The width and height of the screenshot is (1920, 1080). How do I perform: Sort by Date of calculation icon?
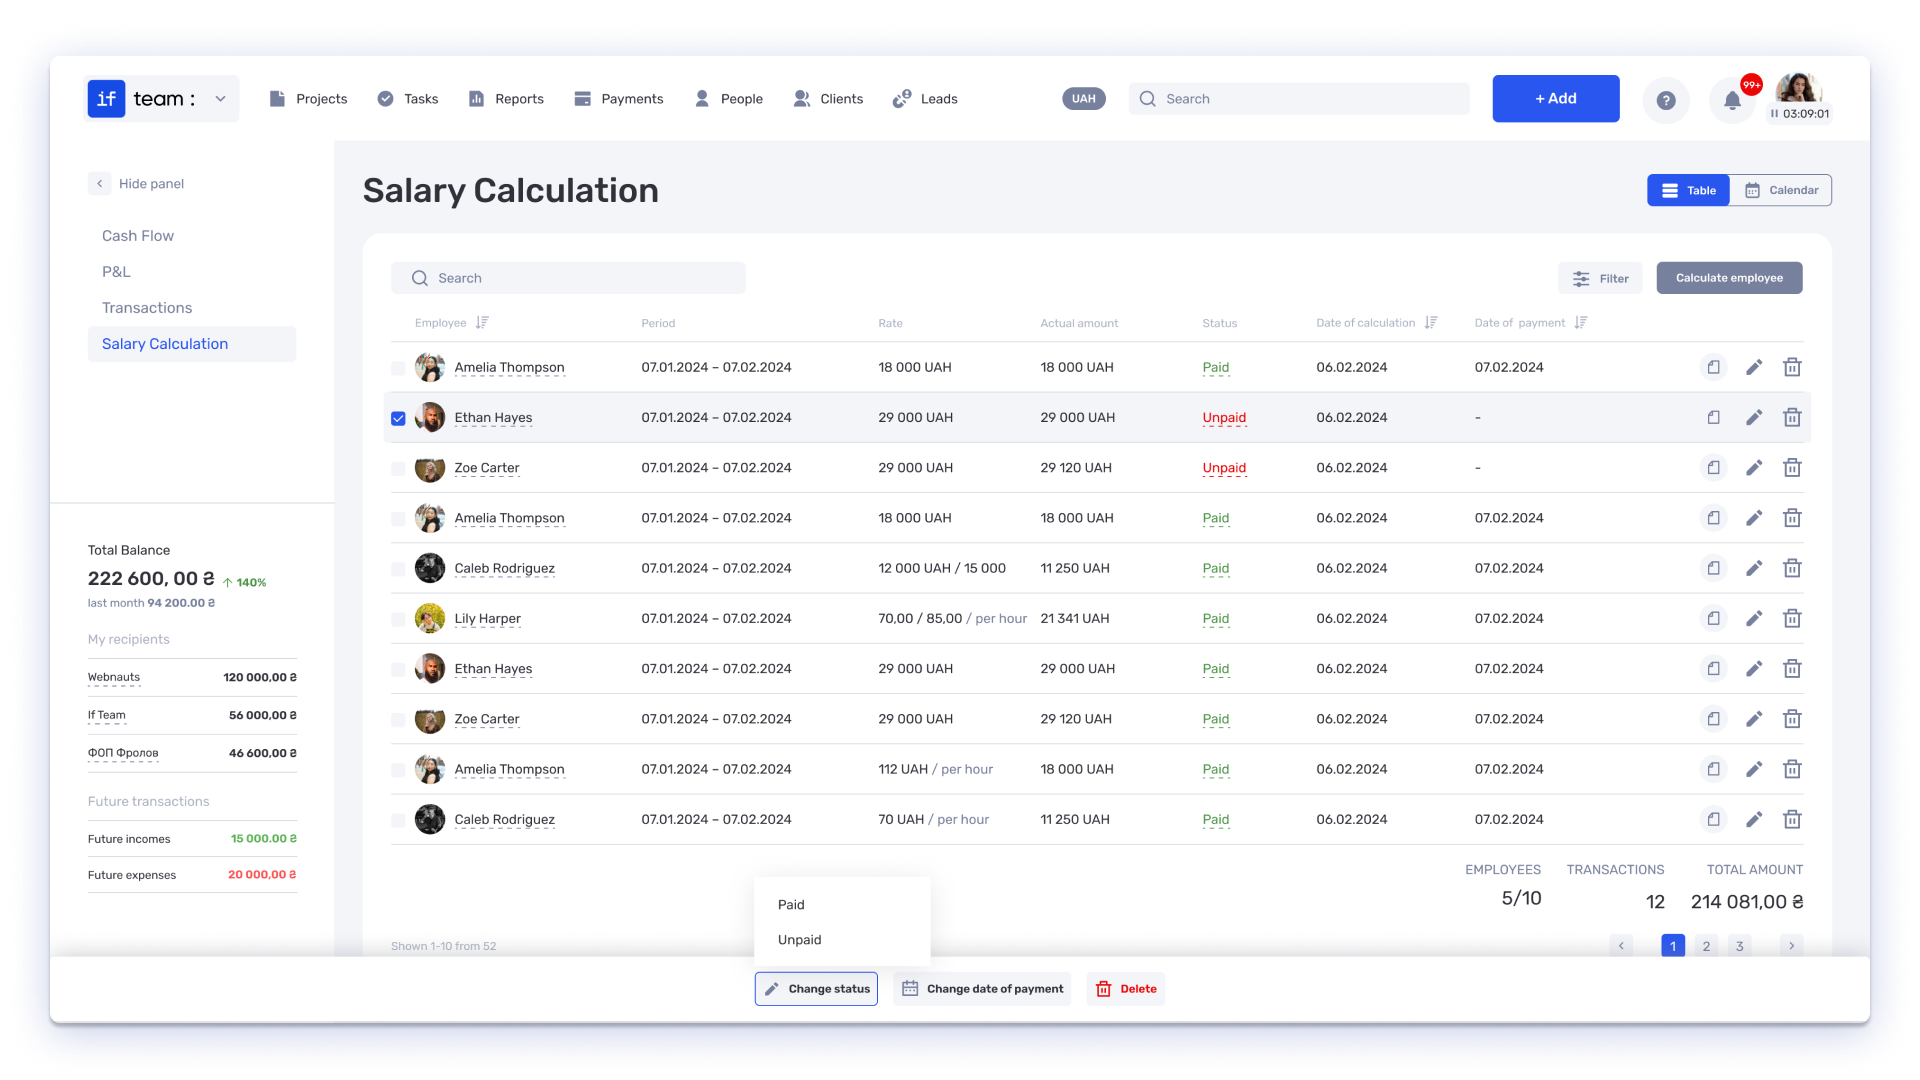[x=1431, y=323]
